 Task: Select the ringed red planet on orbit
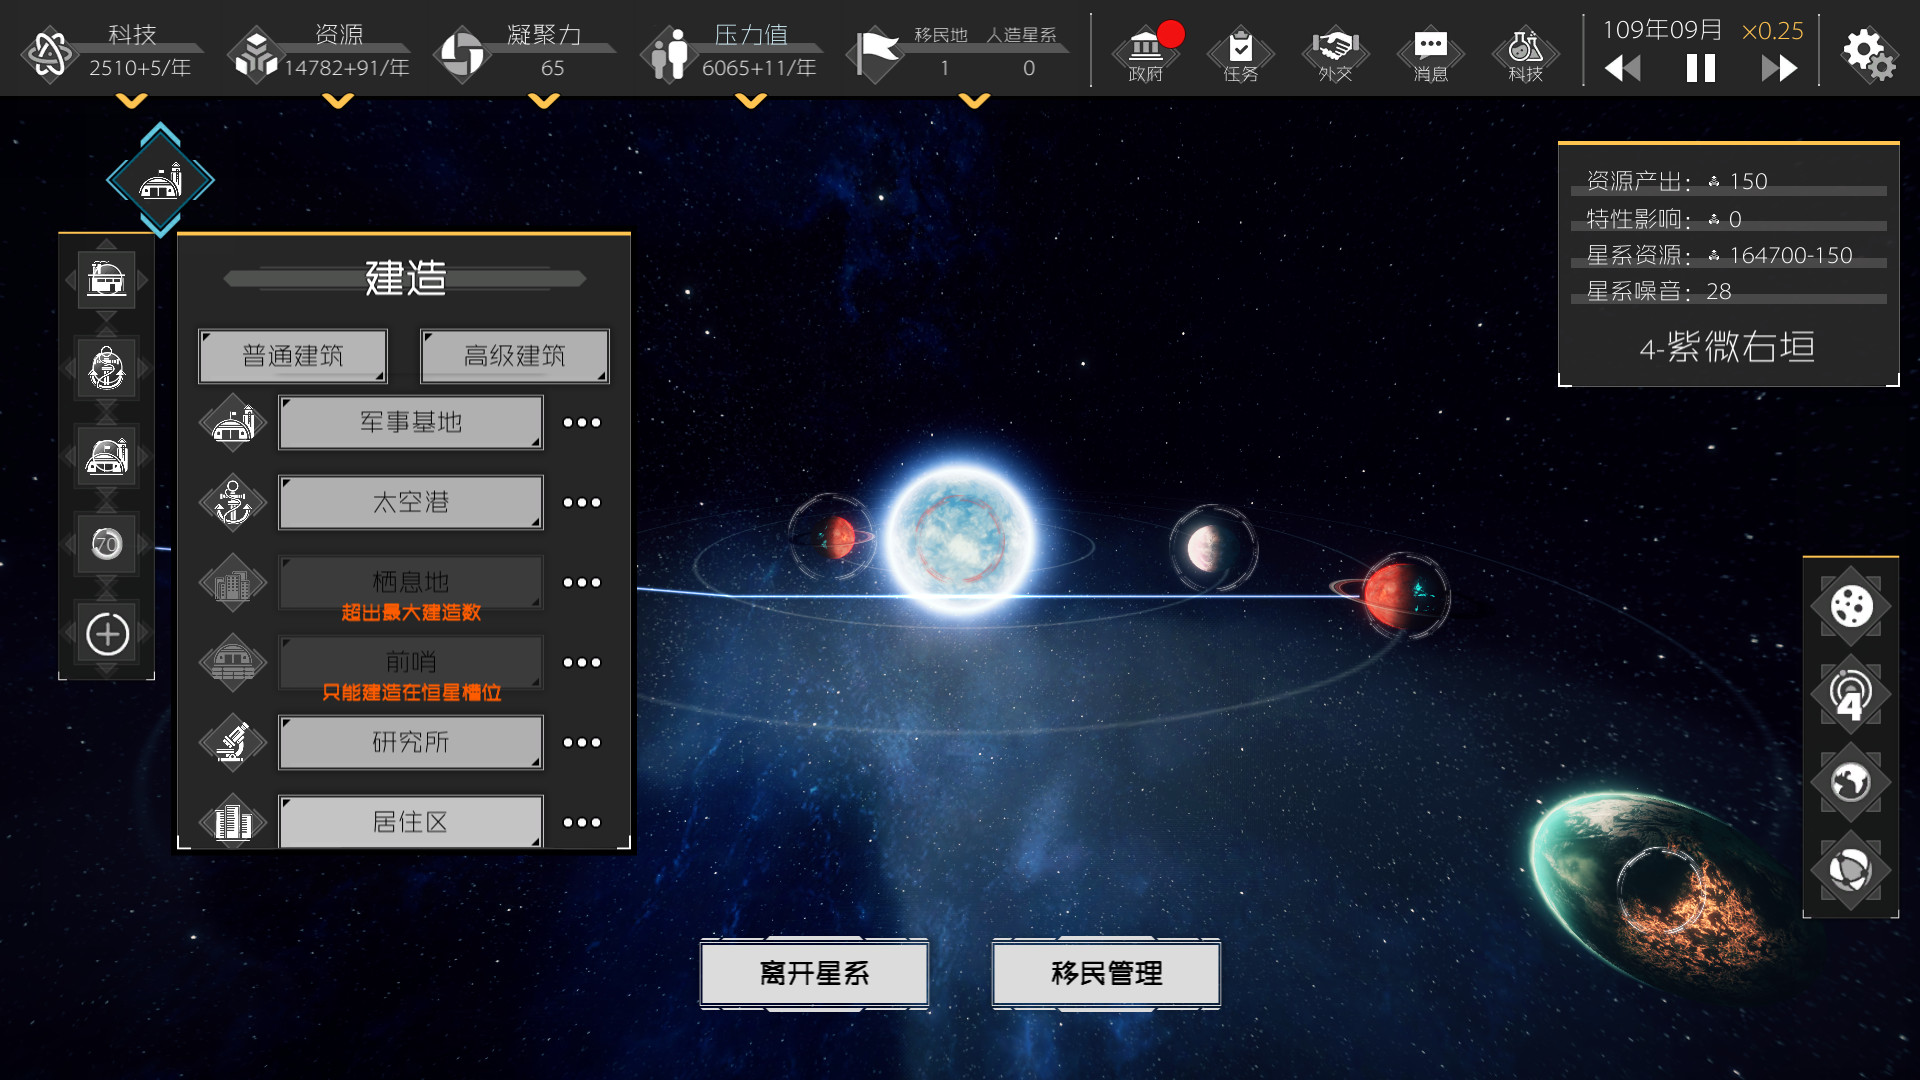point(1398,596)
